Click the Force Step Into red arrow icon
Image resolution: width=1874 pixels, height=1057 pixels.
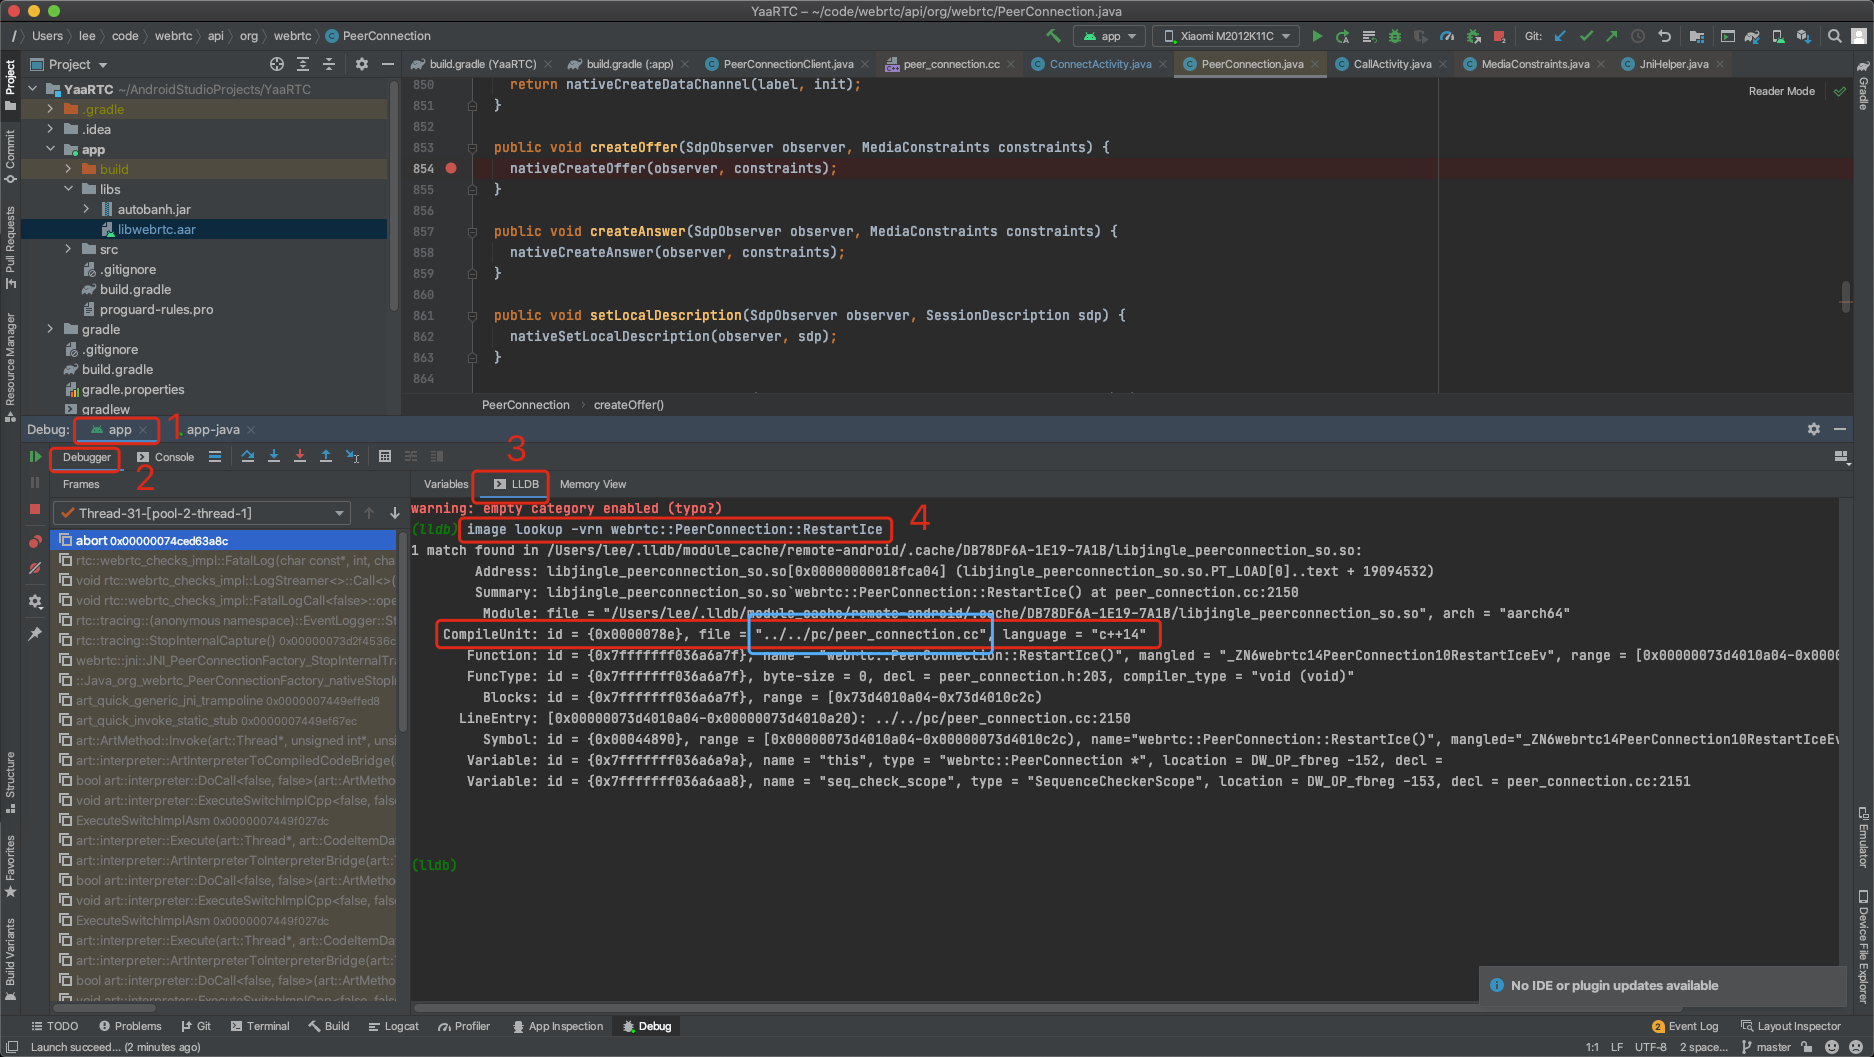click(x=300, y=457)
